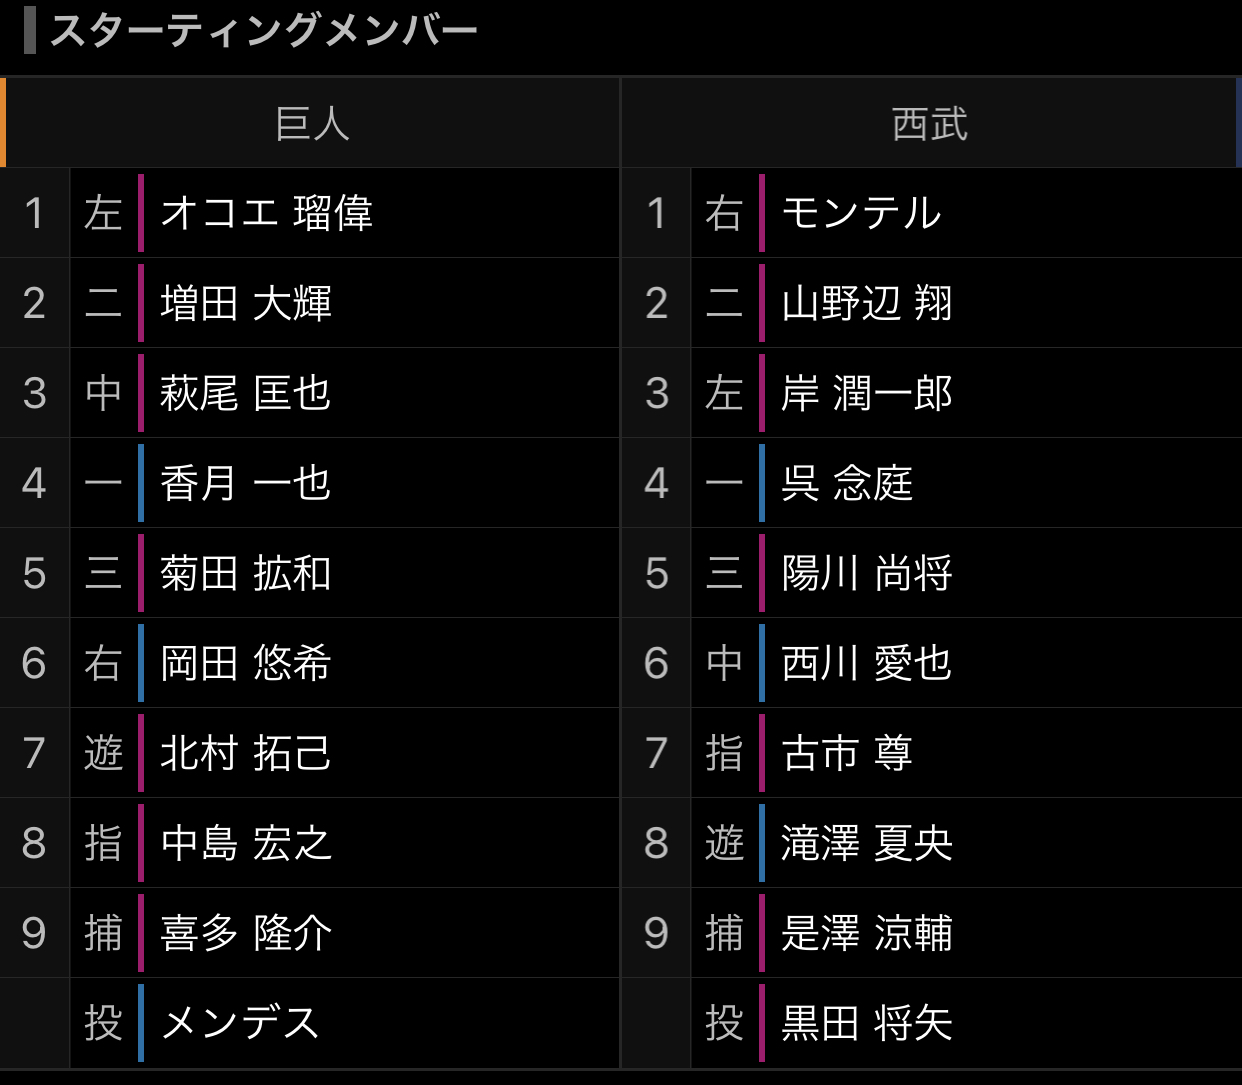Viewport: 1242px width, 1085px height.
Task: Open Giants pitcher メンデス
Action: (240, 1023)
